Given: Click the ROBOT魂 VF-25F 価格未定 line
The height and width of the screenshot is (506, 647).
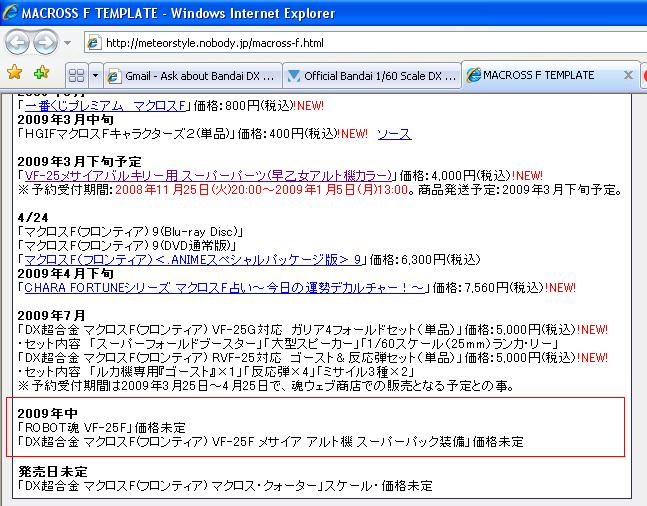Looking at the screenshot, I should click(102, 428).
